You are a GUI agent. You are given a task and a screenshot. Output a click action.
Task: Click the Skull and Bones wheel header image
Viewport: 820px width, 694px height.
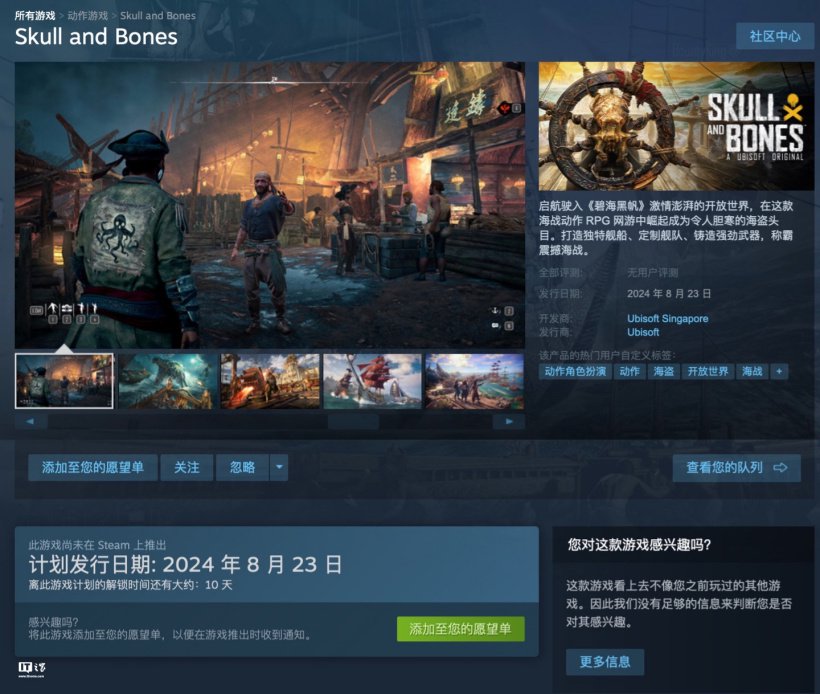click(676, 126)
